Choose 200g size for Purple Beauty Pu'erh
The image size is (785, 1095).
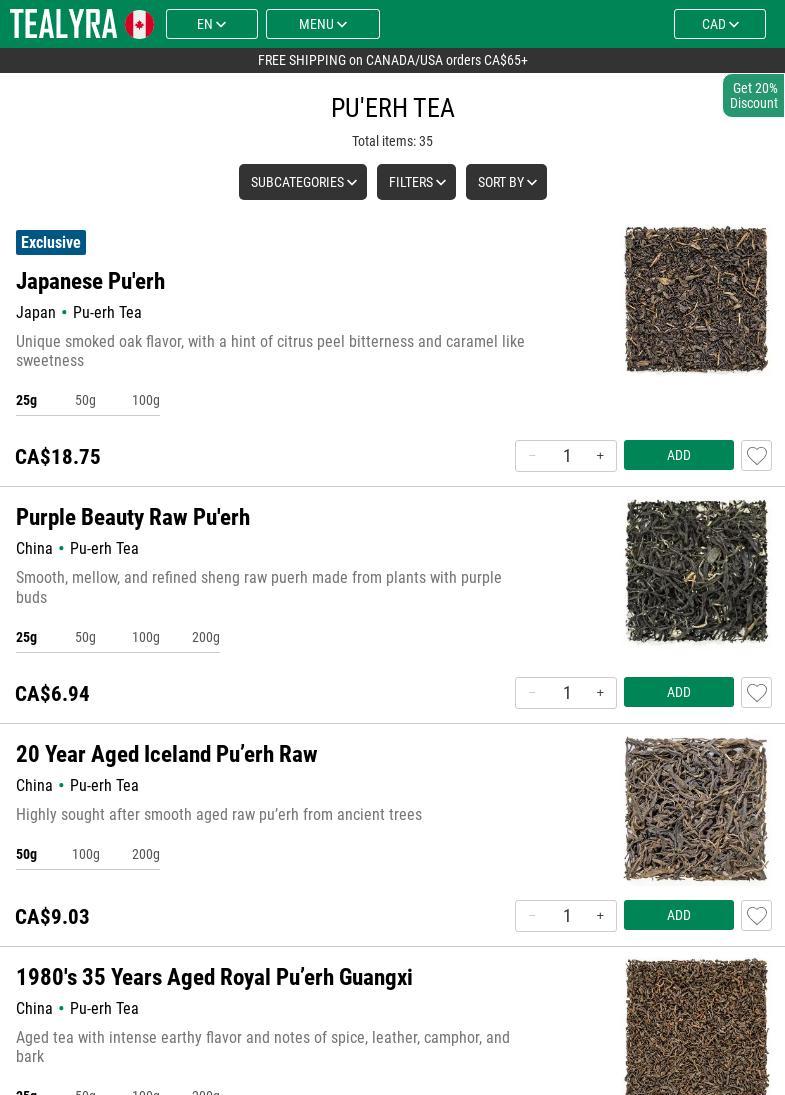tap(205, 637)
